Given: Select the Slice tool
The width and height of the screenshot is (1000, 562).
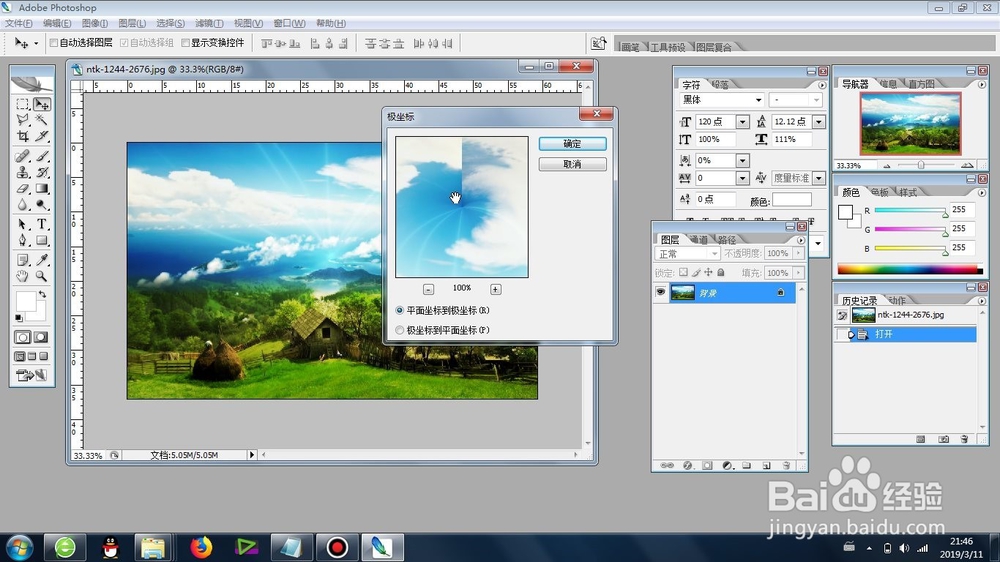Looking at the screenshot, I should (x=42, y=136).
